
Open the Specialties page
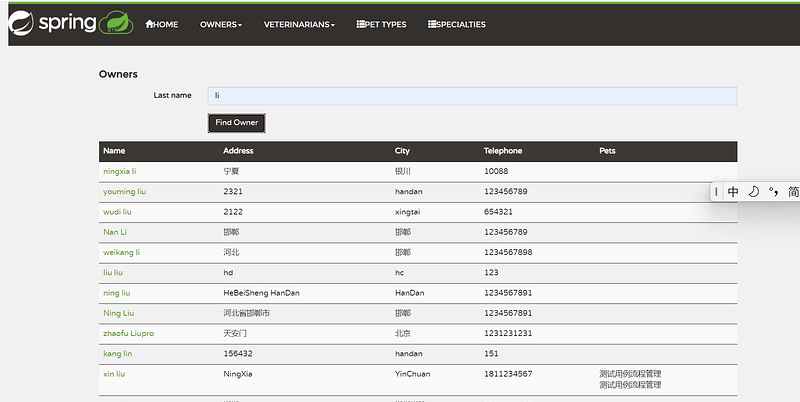(457, 24)
